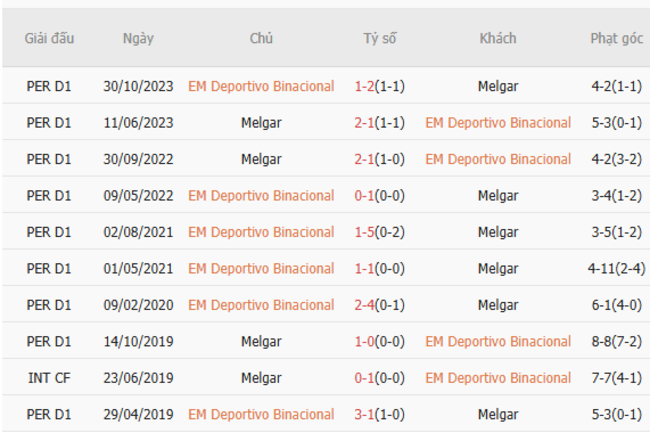Select the "Chủ" column header
Viewport: 650px width, 433px height.
(261, 39)
